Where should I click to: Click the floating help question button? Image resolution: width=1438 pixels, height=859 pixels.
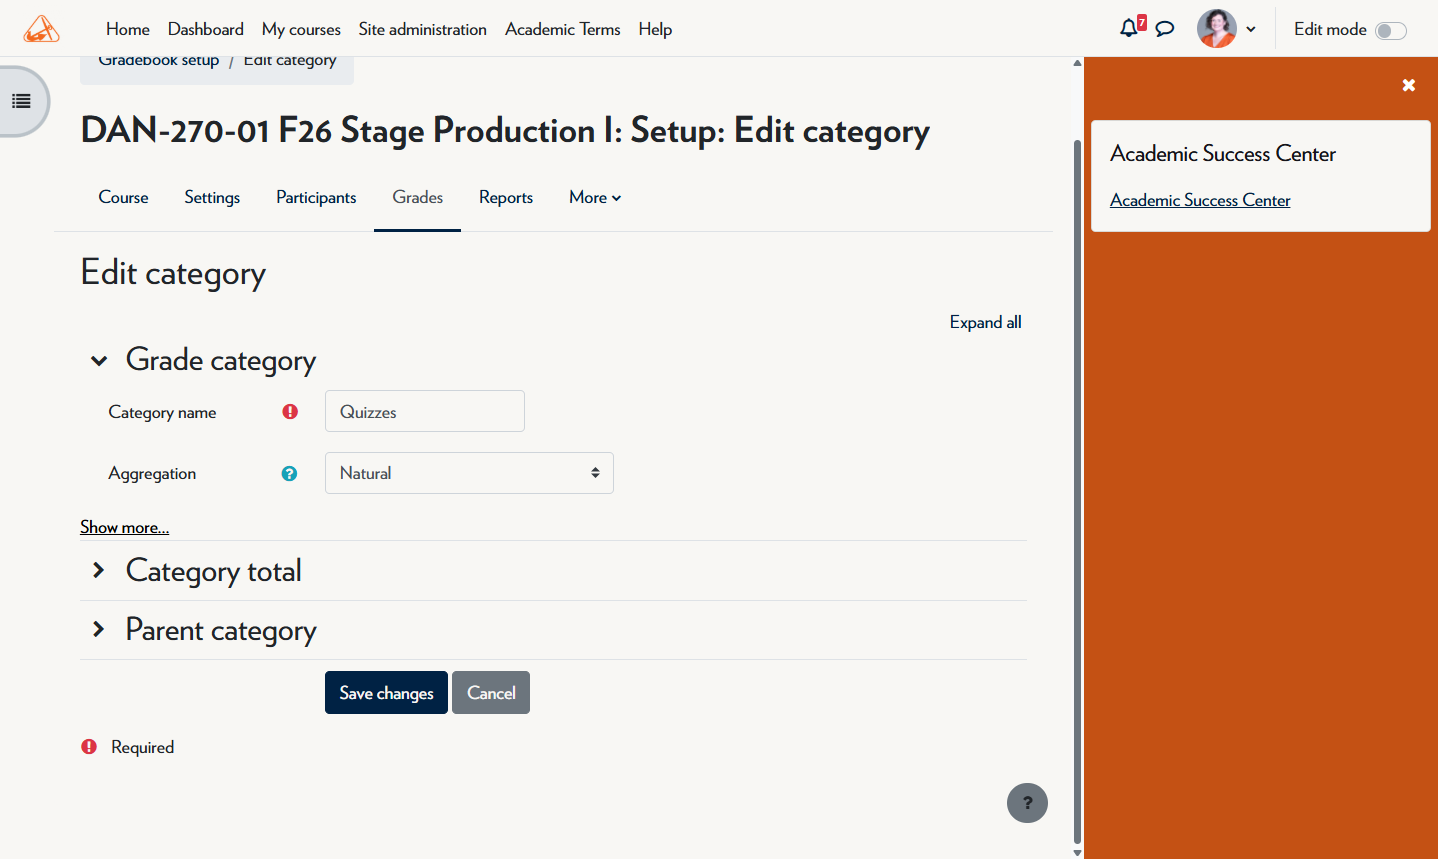(x=1027, y=803)
